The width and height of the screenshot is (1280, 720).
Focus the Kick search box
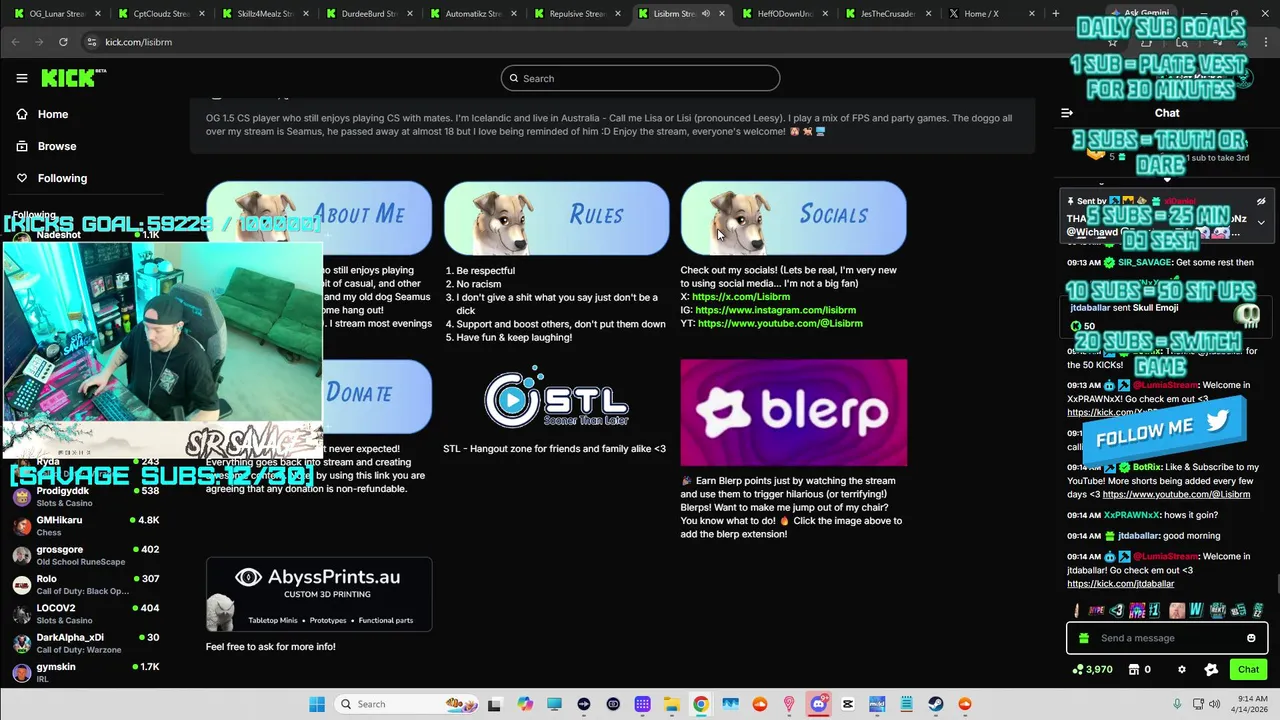click(640, 78)
